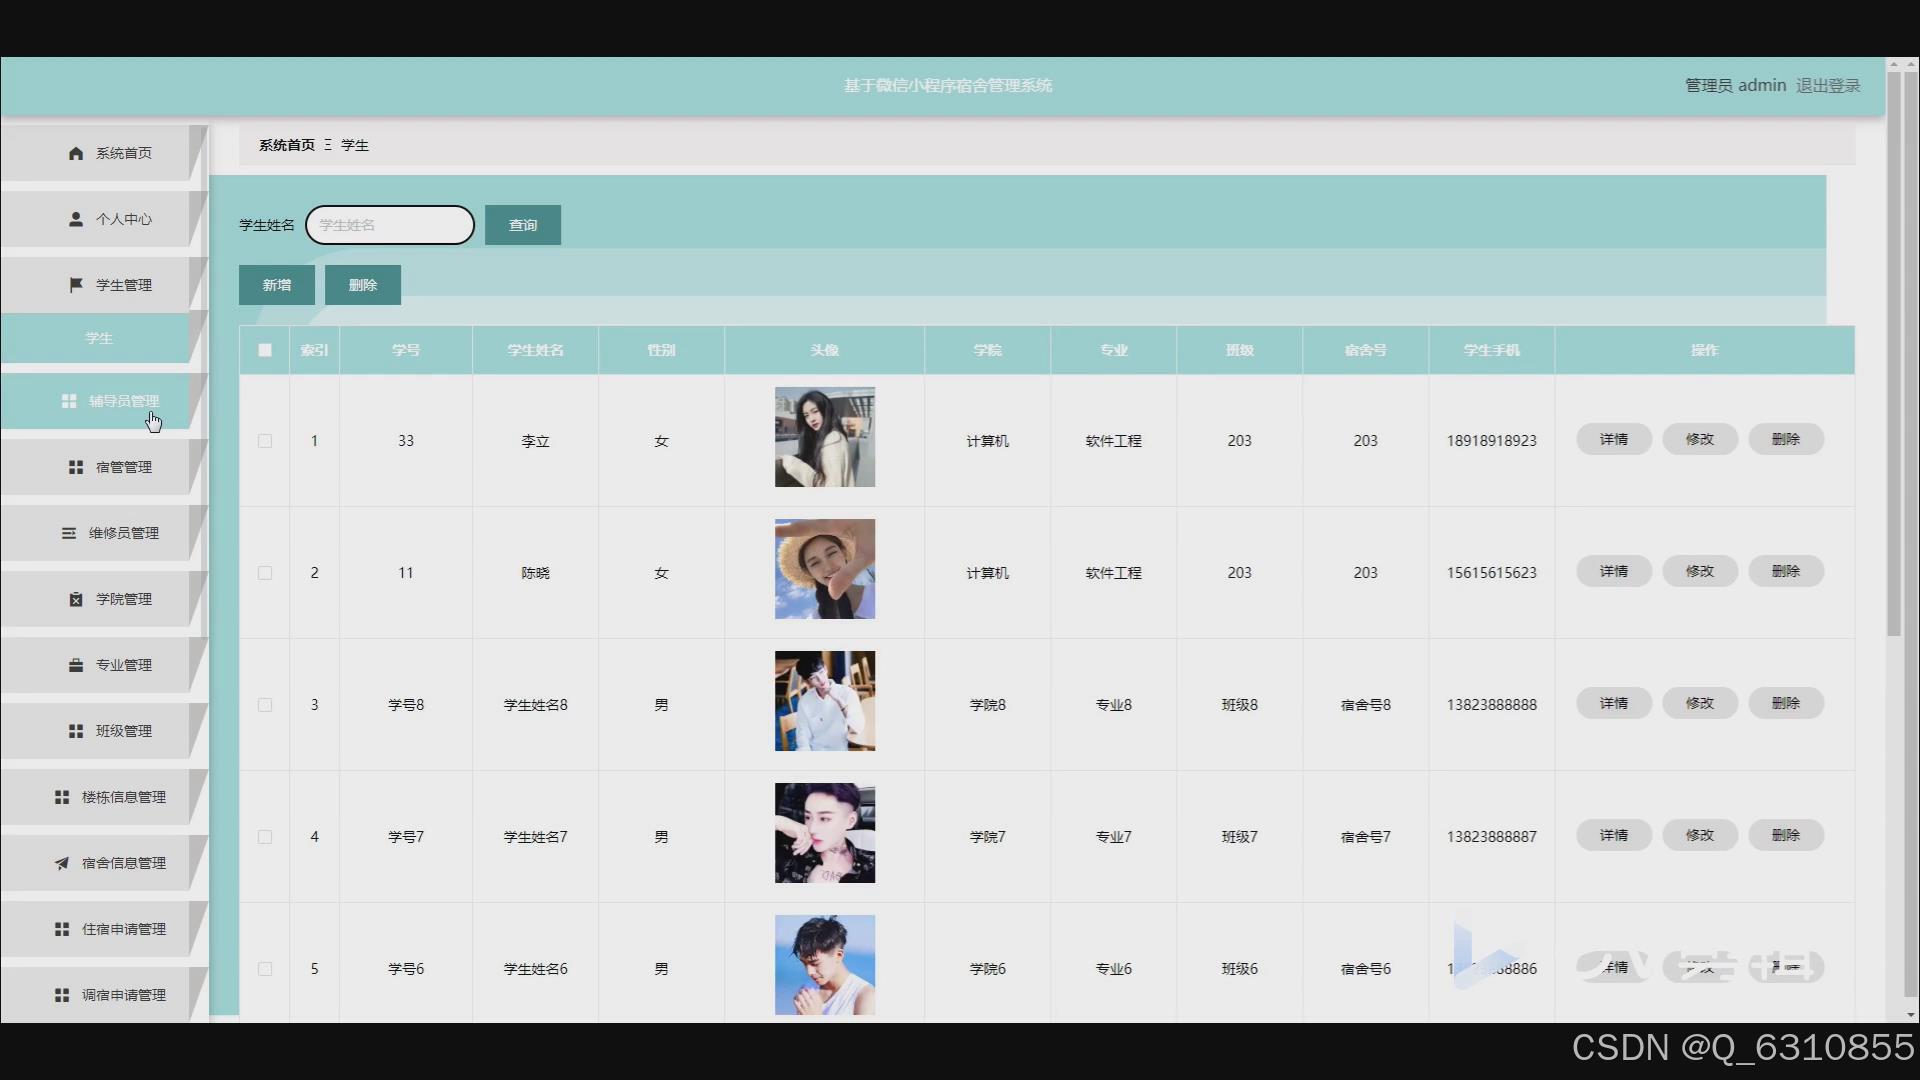Expand the 班级管理 sidebar menu
Viewport: 1920px width, 1080px height.
tap(123, 731)
